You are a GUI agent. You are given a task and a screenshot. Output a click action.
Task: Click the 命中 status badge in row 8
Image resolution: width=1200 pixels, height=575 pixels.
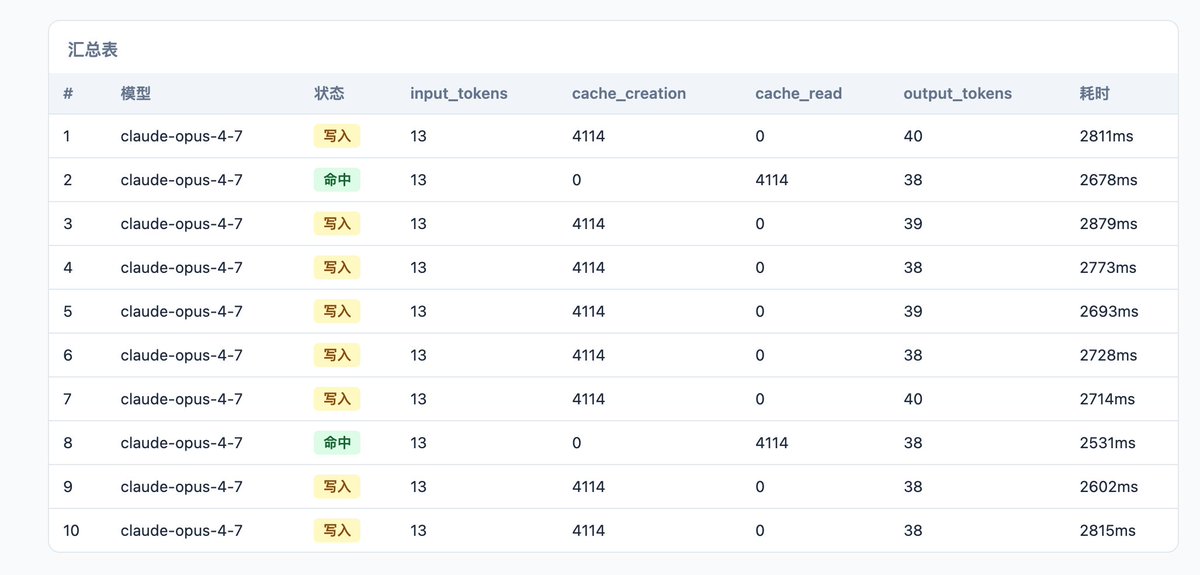[x=337, y=443]
